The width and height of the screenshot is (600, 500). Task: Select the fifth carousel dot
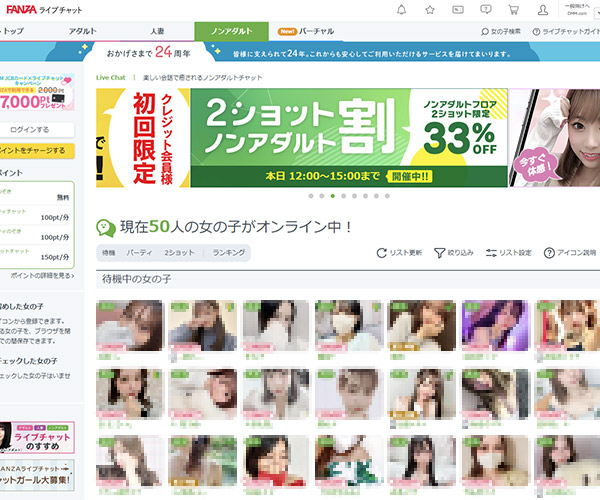pos(354,196)
